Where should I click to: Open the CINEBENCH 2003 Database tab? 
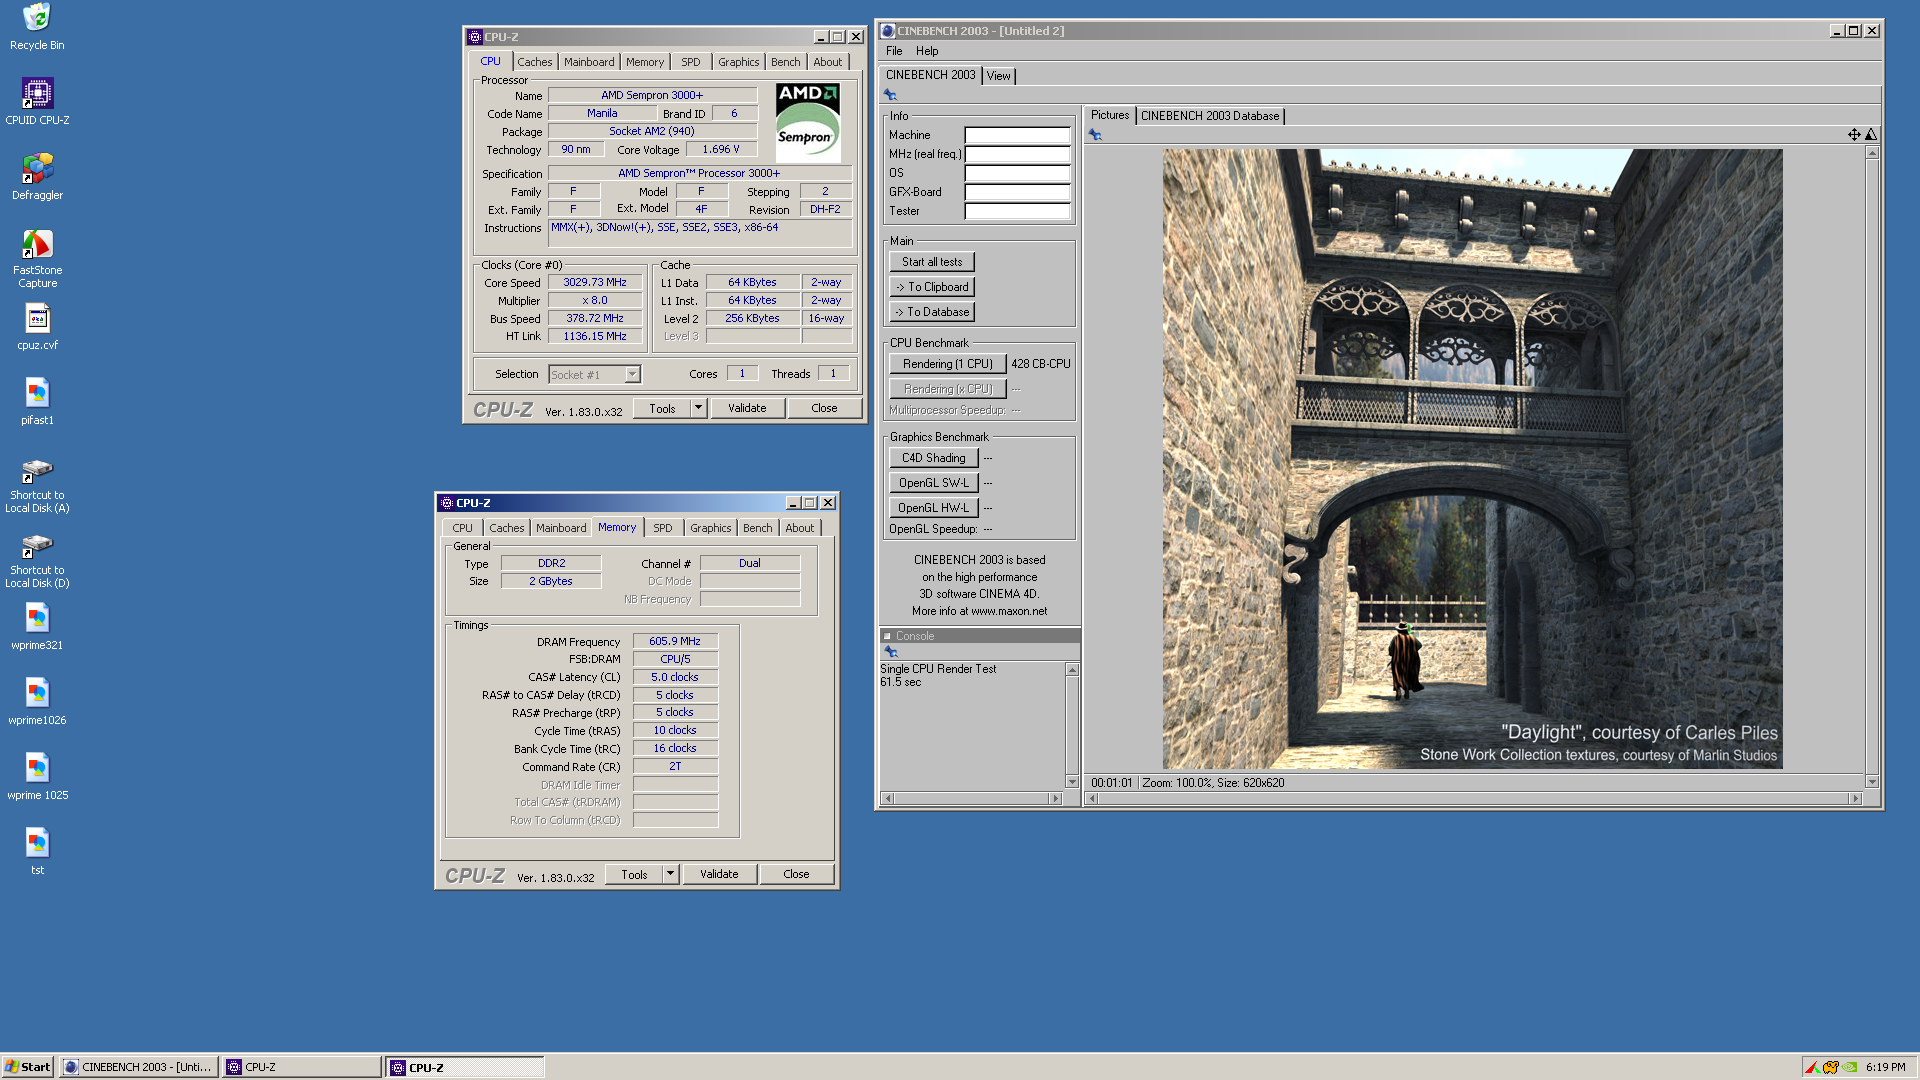(1210, 116)
